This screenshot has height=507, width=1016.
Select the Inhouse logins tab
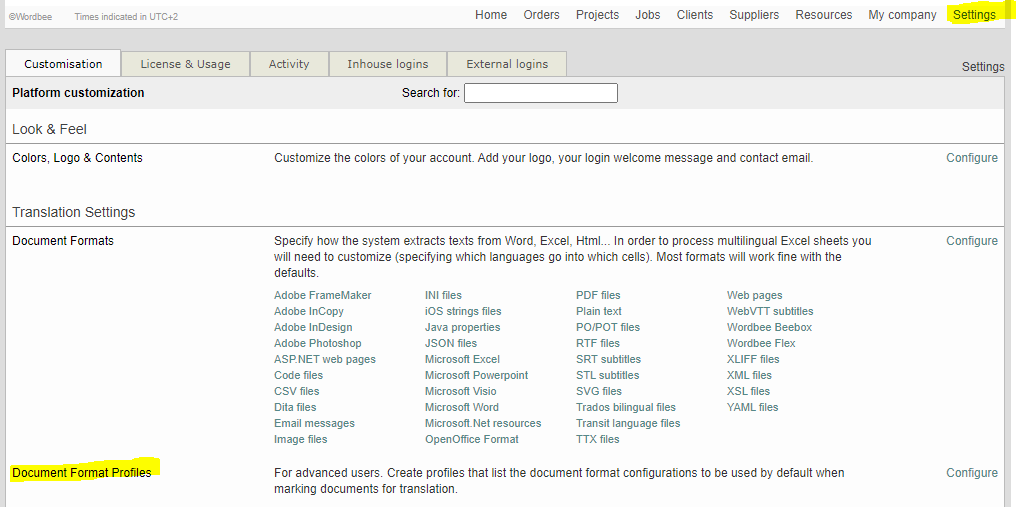[387, 64]
